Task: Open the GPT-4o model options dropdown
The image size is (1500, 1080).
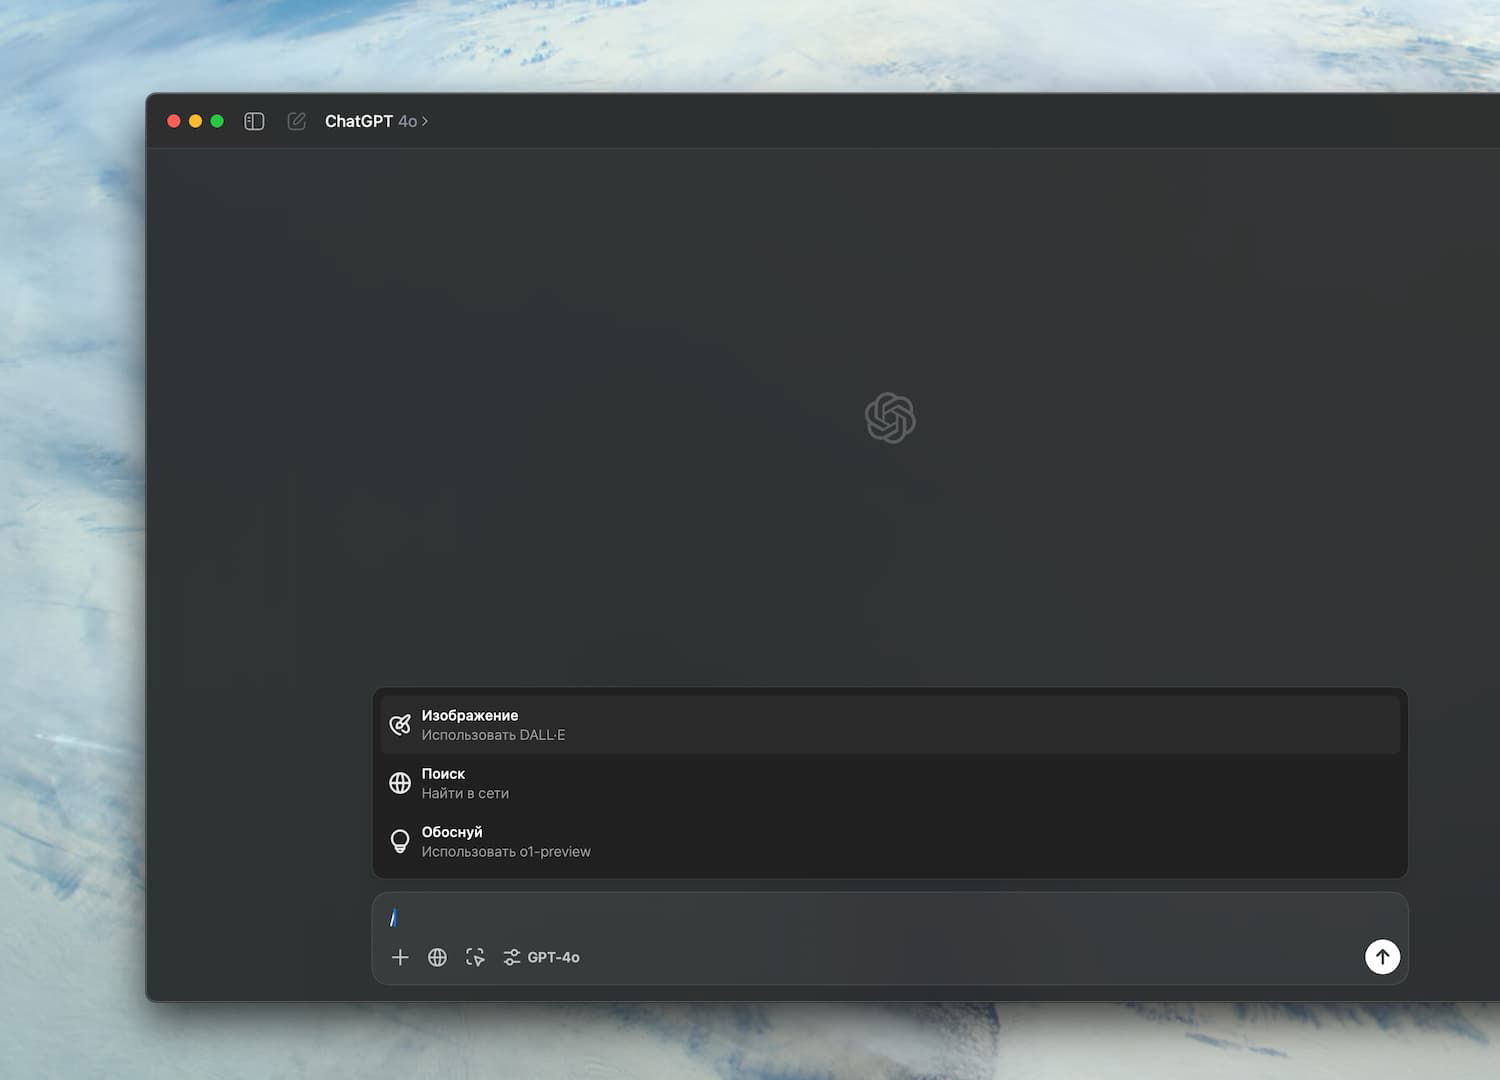Action: (541, 957)
